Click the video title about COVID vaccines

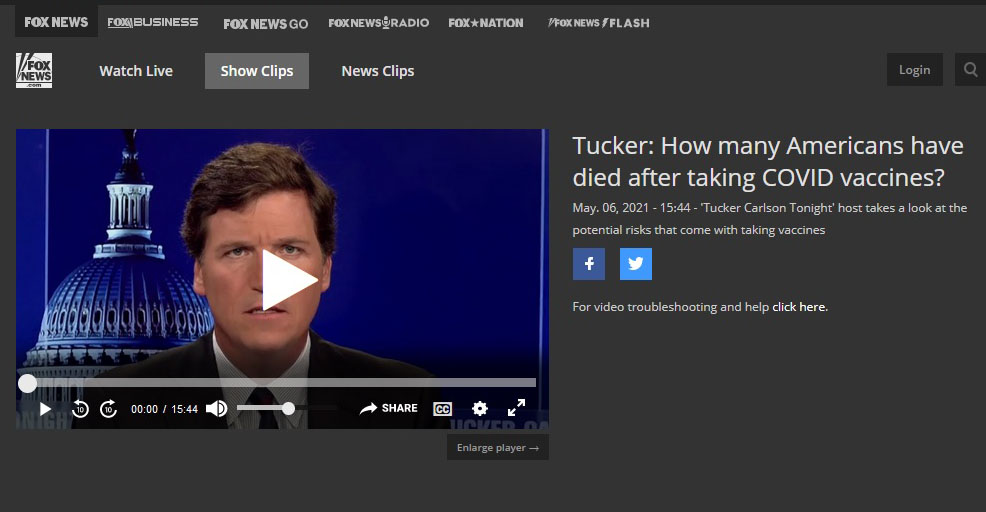pyautogui.click(x=768, y=162)
